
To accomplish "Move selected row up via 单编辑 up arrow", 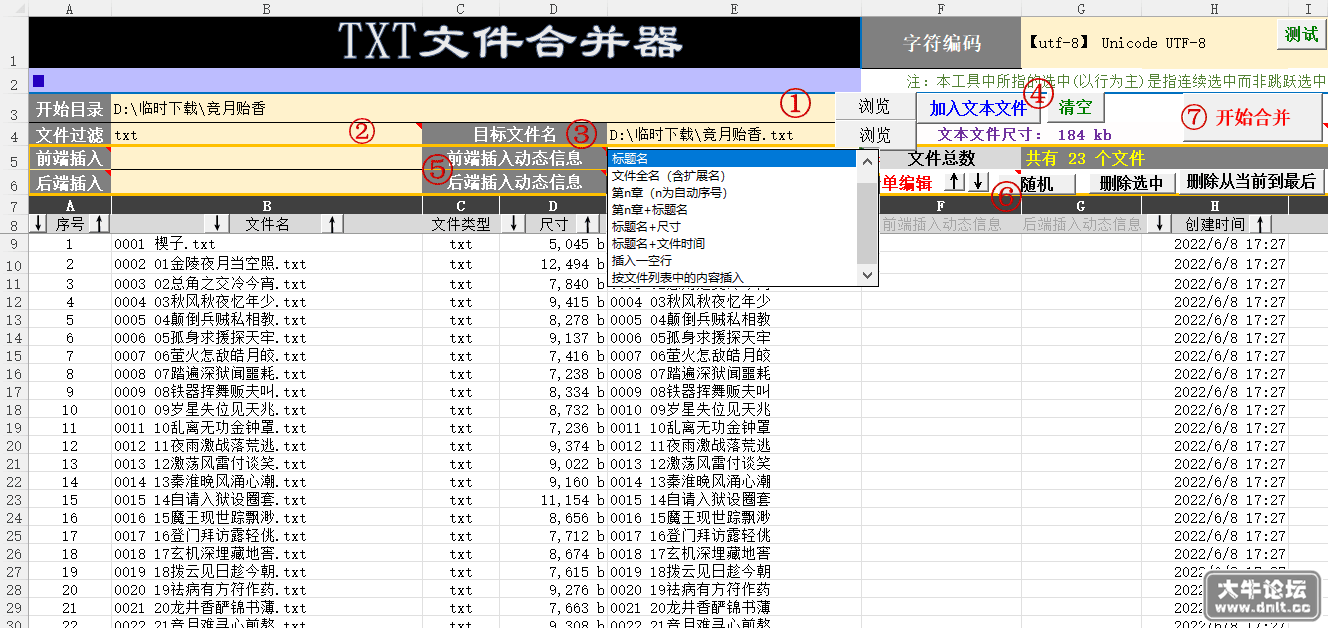I will [x=956, y=182].
